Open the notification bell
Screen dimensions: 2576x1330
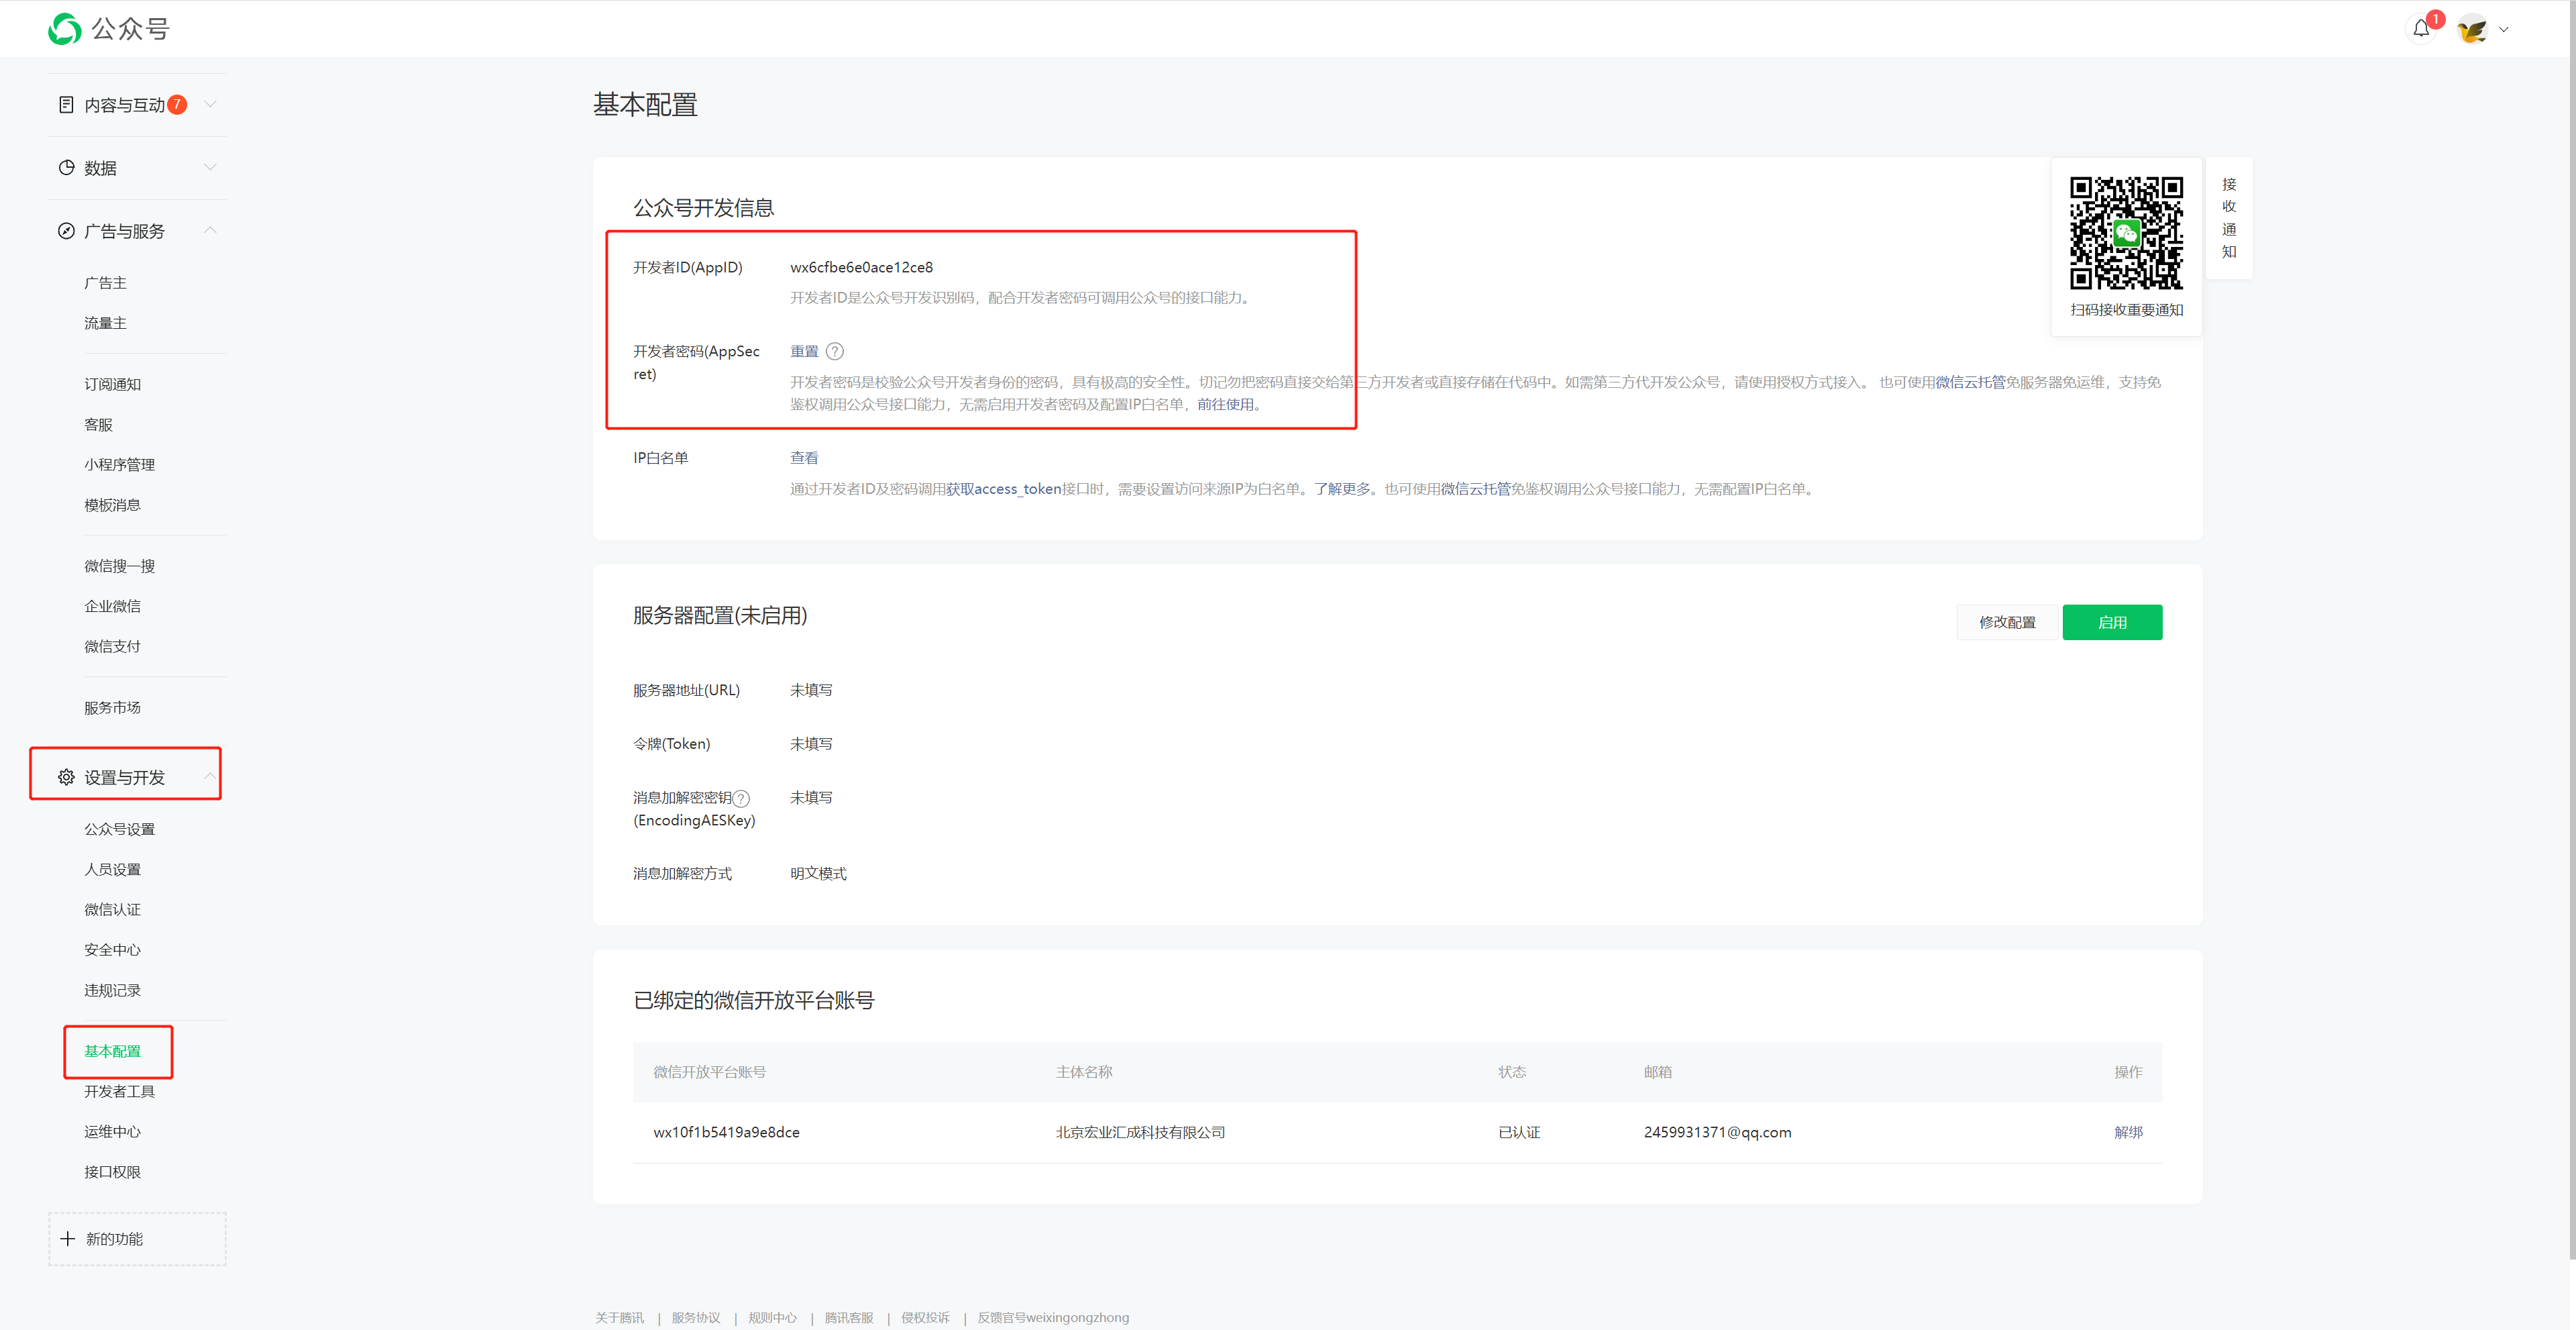(x=2421, y=28)
